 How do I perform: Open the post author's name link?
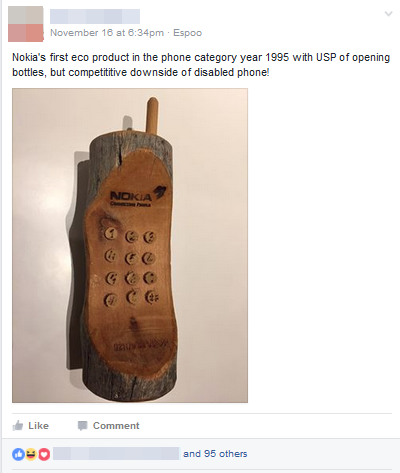click(95, 16)
